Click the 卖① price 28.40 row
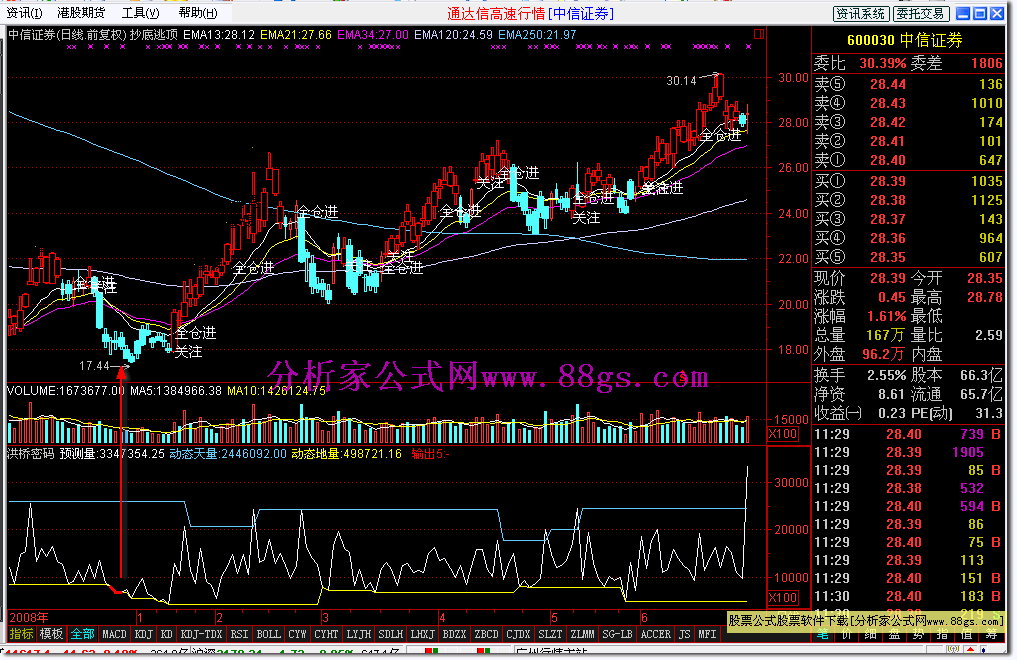1017x660 pixels. [x=909, y=160]
